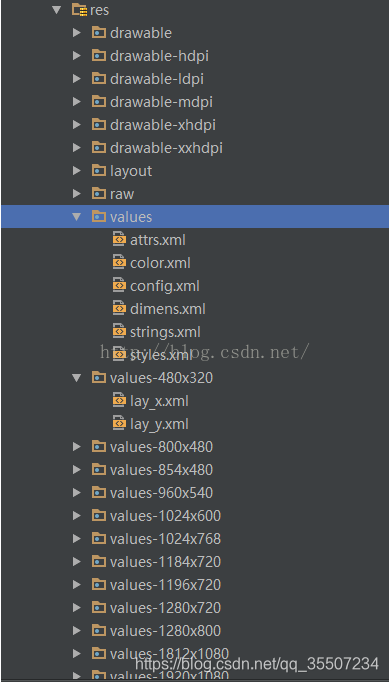Expand the drawable-mdpi folder arrow
The width and height of the screenshot is (389, 683).
(77, 102)
